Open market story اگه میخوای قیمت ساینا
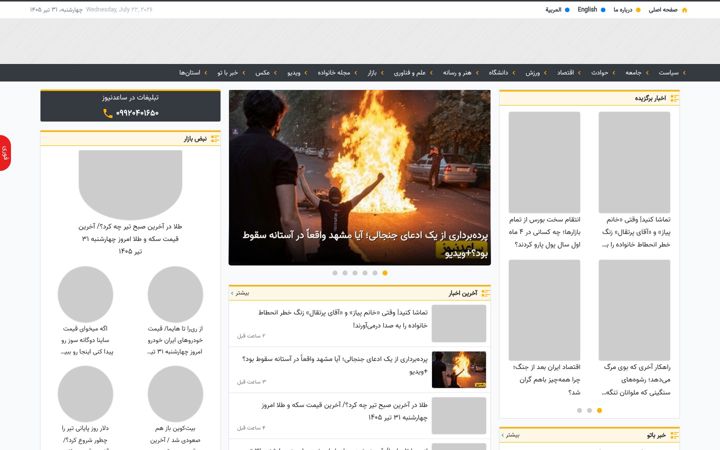720x450 pixels. (x=85, y=340)
